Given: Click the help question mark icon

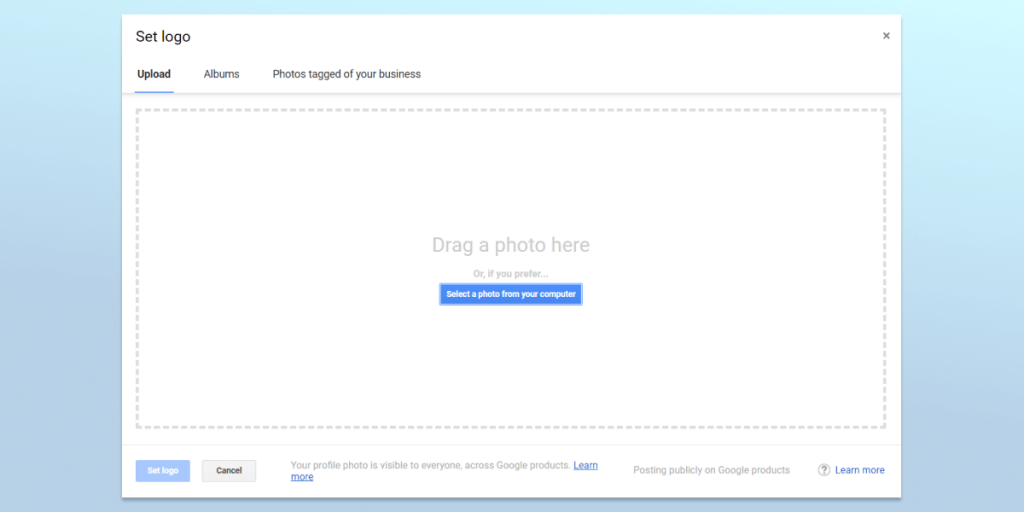Looking at the screenshot, I should [x=824, y=470].
